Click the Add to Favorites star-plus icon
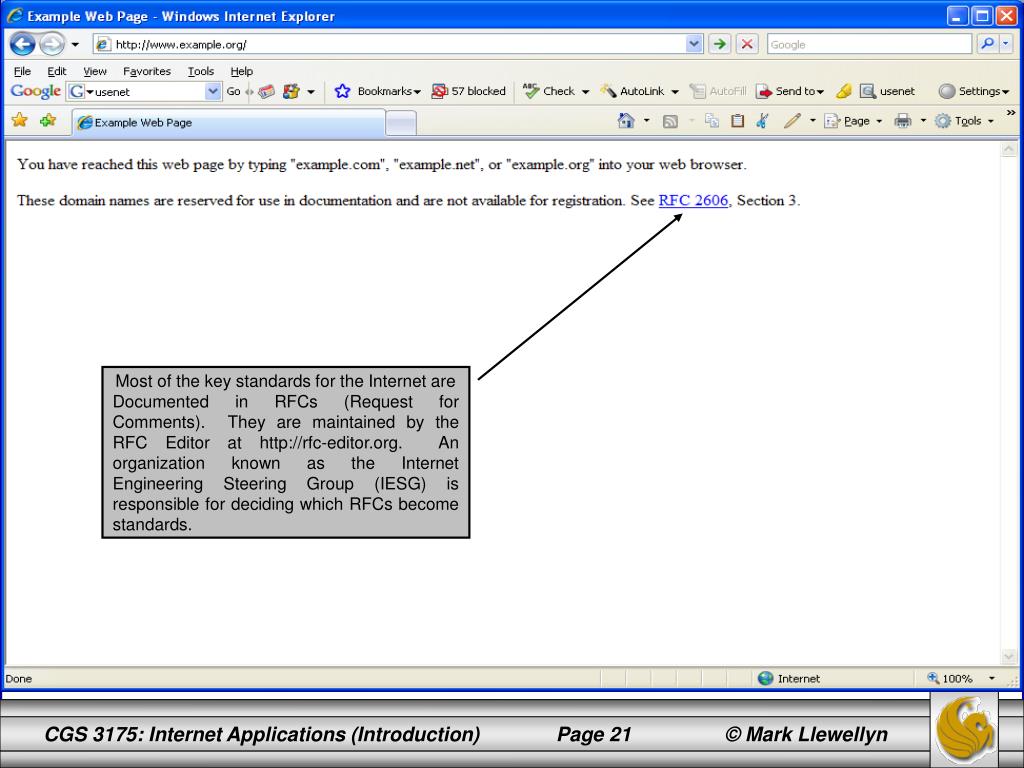 coord(48,120)
